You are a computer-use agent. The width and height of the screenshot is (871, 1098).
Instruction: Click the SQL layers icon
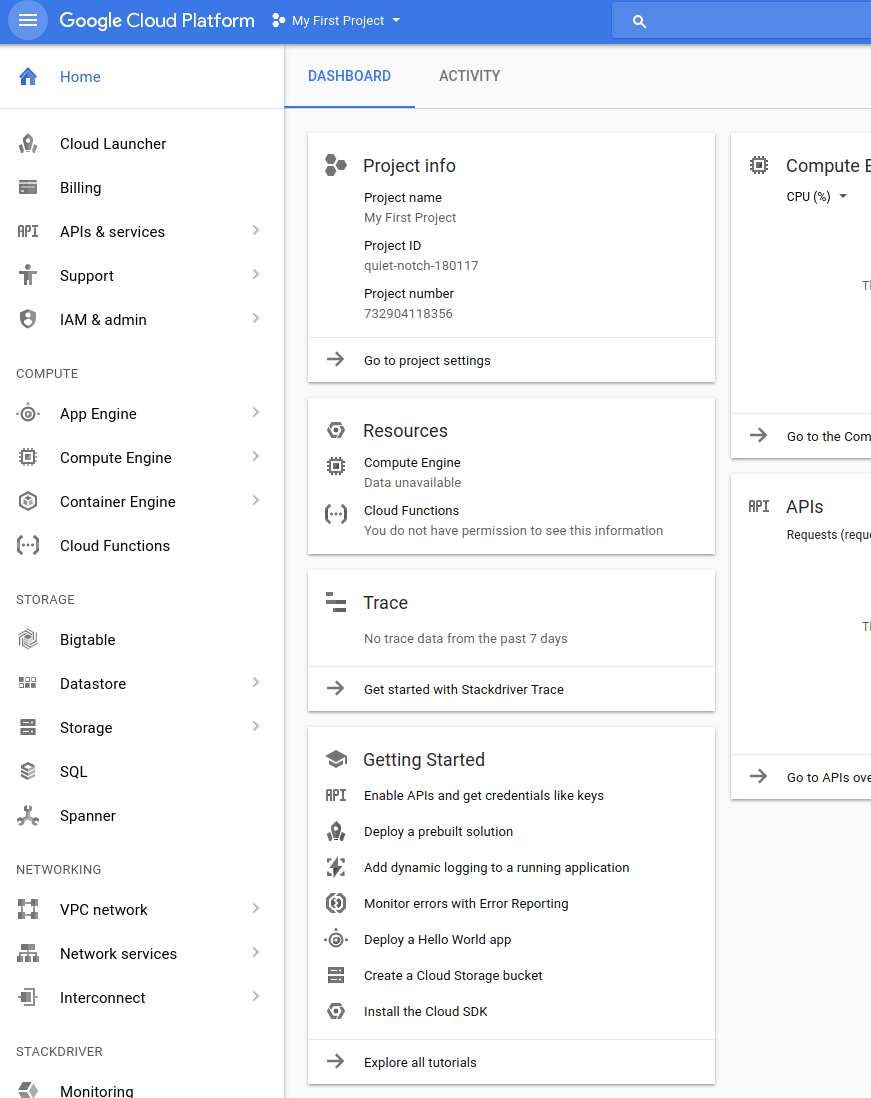tap(28, 771)
